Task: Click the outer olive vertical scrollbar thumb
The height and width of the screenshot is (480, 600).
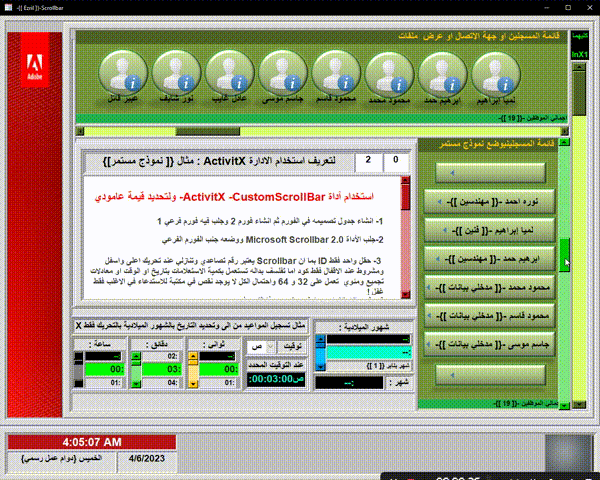Action: [x=579, y=93]
